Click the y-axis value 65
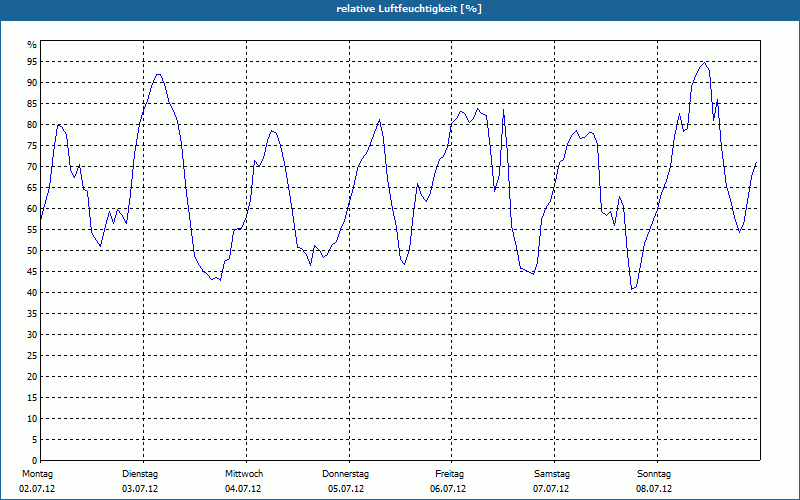The height and width of the screenshot is (500, 800). [x=32, y=188]
